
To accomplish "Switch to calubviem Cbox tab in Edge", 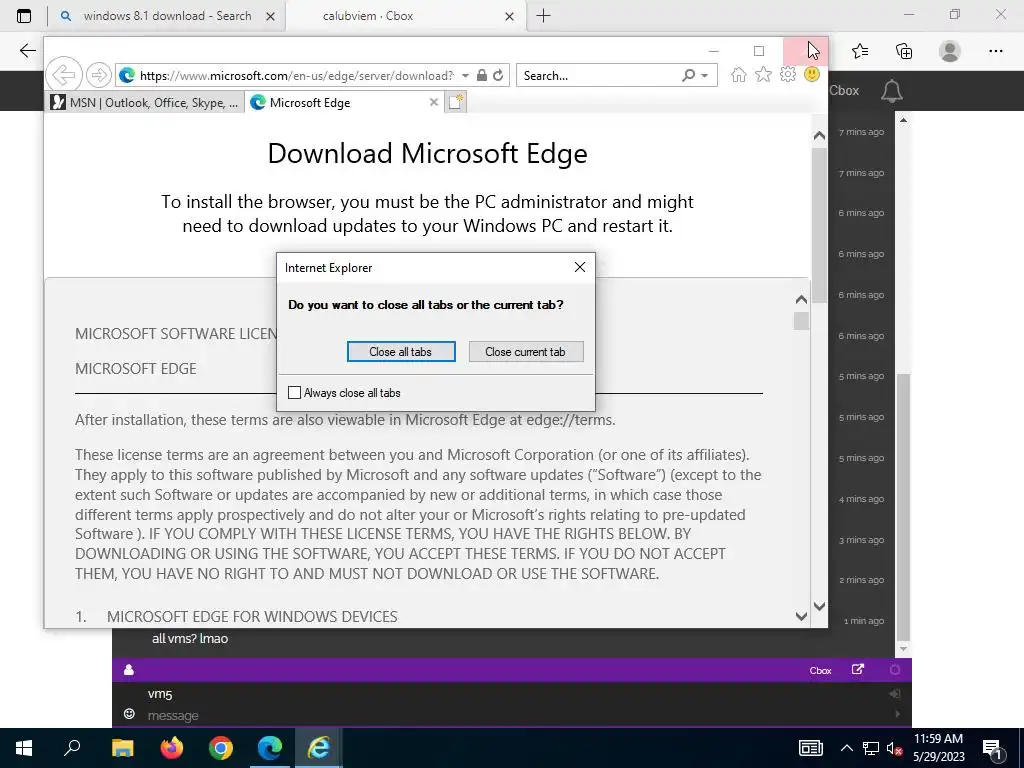I will 368,16.
